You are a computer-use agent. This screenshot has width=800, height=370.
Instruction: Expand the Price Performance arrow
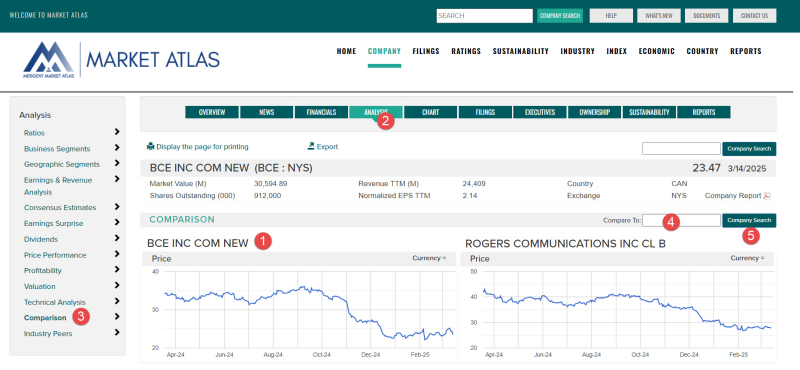(117, 254)
